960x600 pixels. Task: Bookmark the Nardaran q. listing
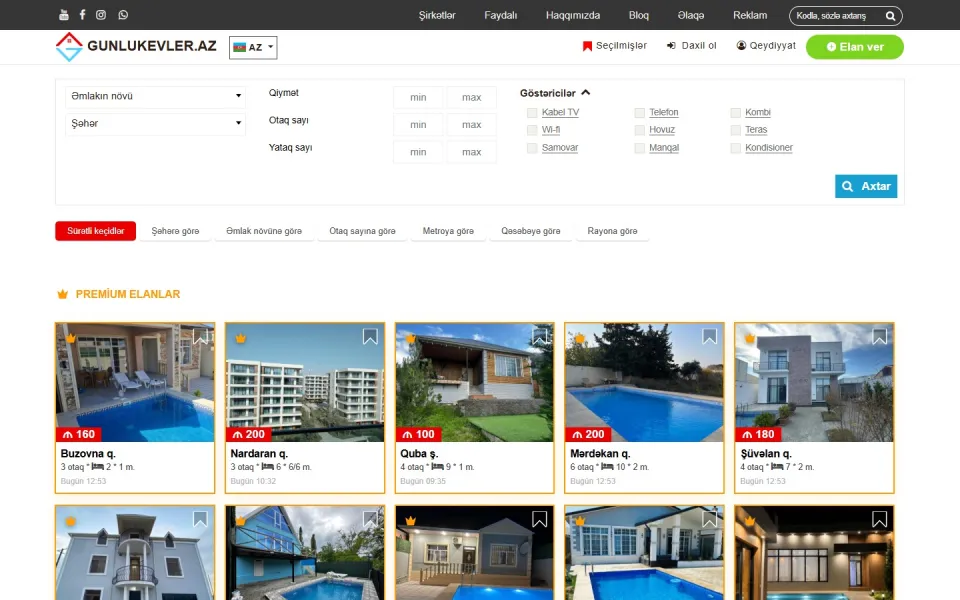point(370,337)
